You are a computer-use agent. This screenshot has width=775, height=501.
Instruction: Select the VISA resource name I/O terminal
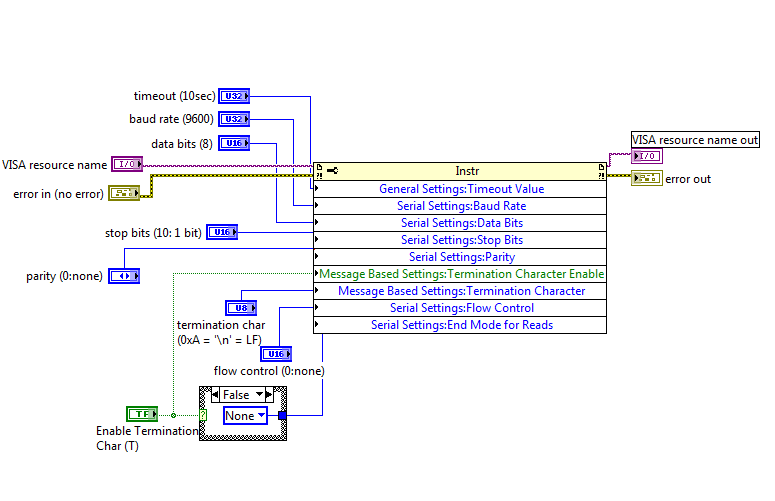pos(127,164)
